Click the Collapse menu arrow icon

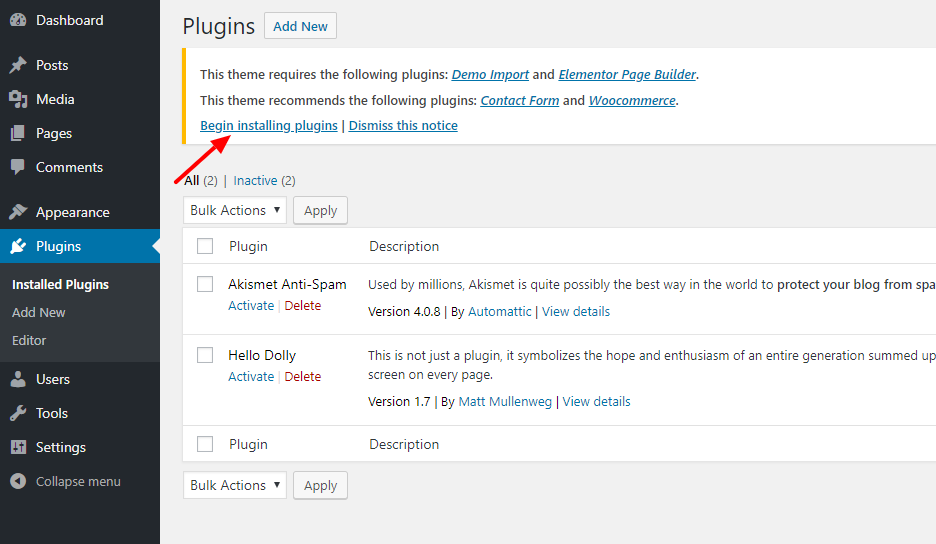18,481
